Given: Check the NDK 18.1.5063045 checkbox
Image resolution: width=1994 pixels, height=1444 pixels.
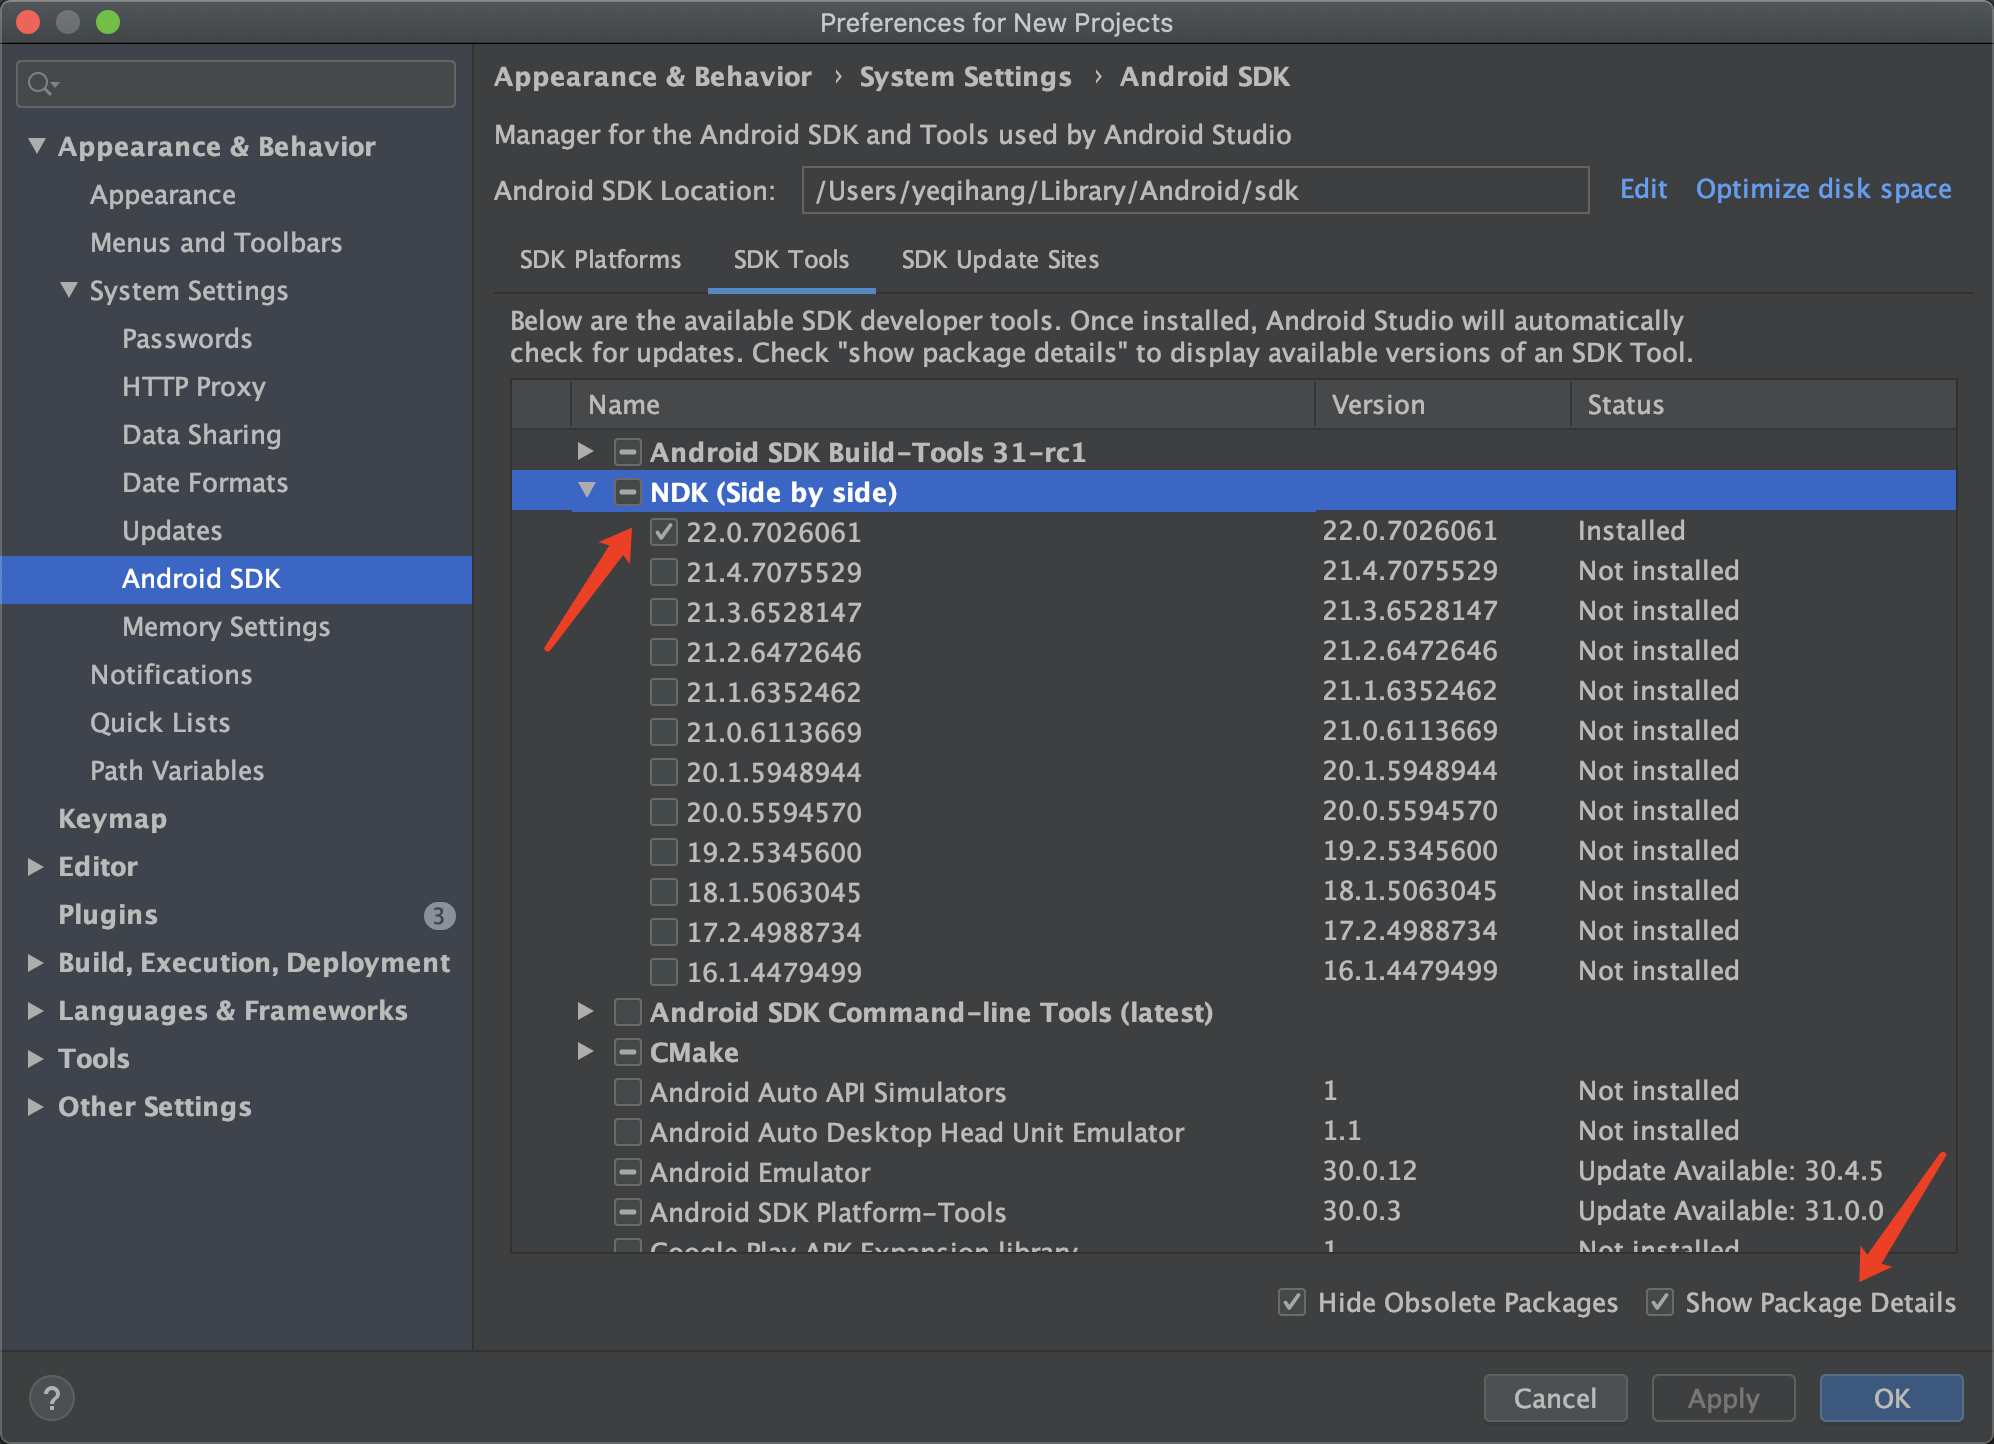Looking at the screenshot, I should click(x=664, y=892).
